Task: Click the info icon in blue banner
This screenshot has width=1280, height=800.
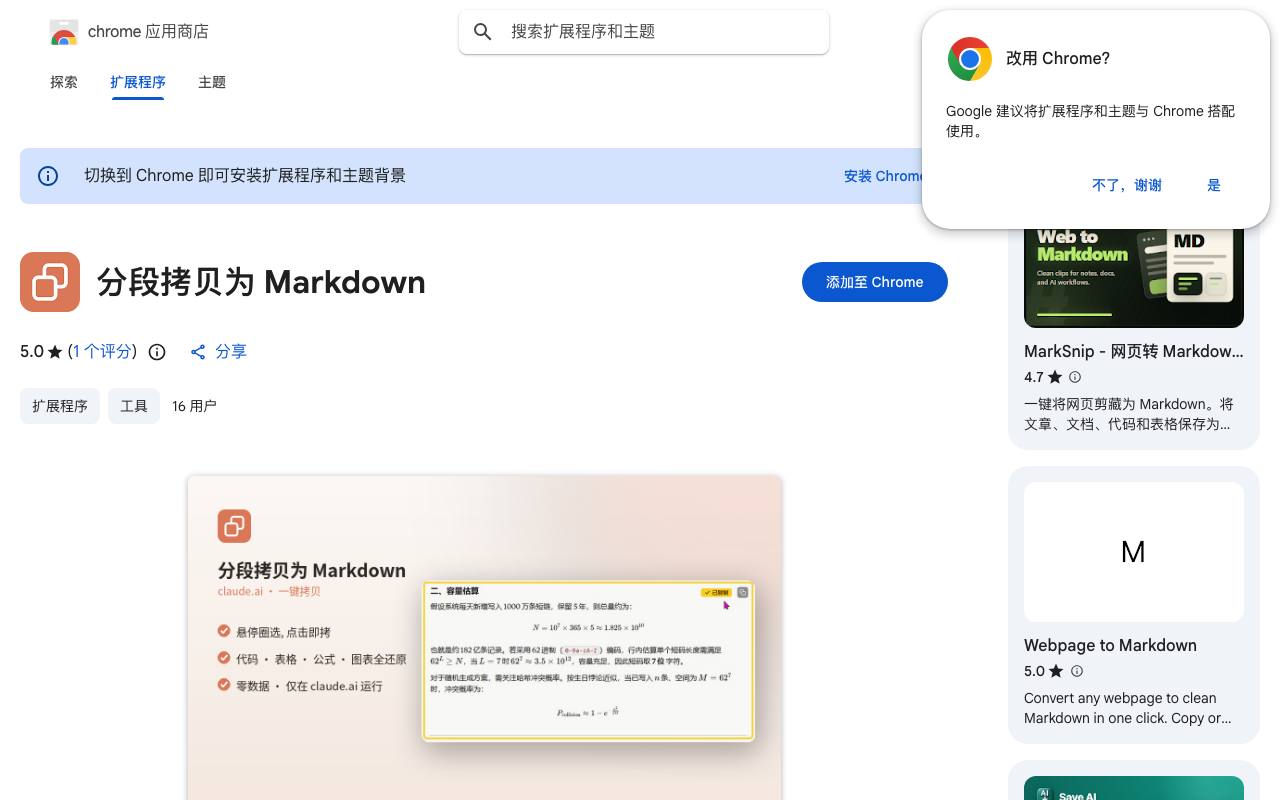Action: [x=48, y=176]
